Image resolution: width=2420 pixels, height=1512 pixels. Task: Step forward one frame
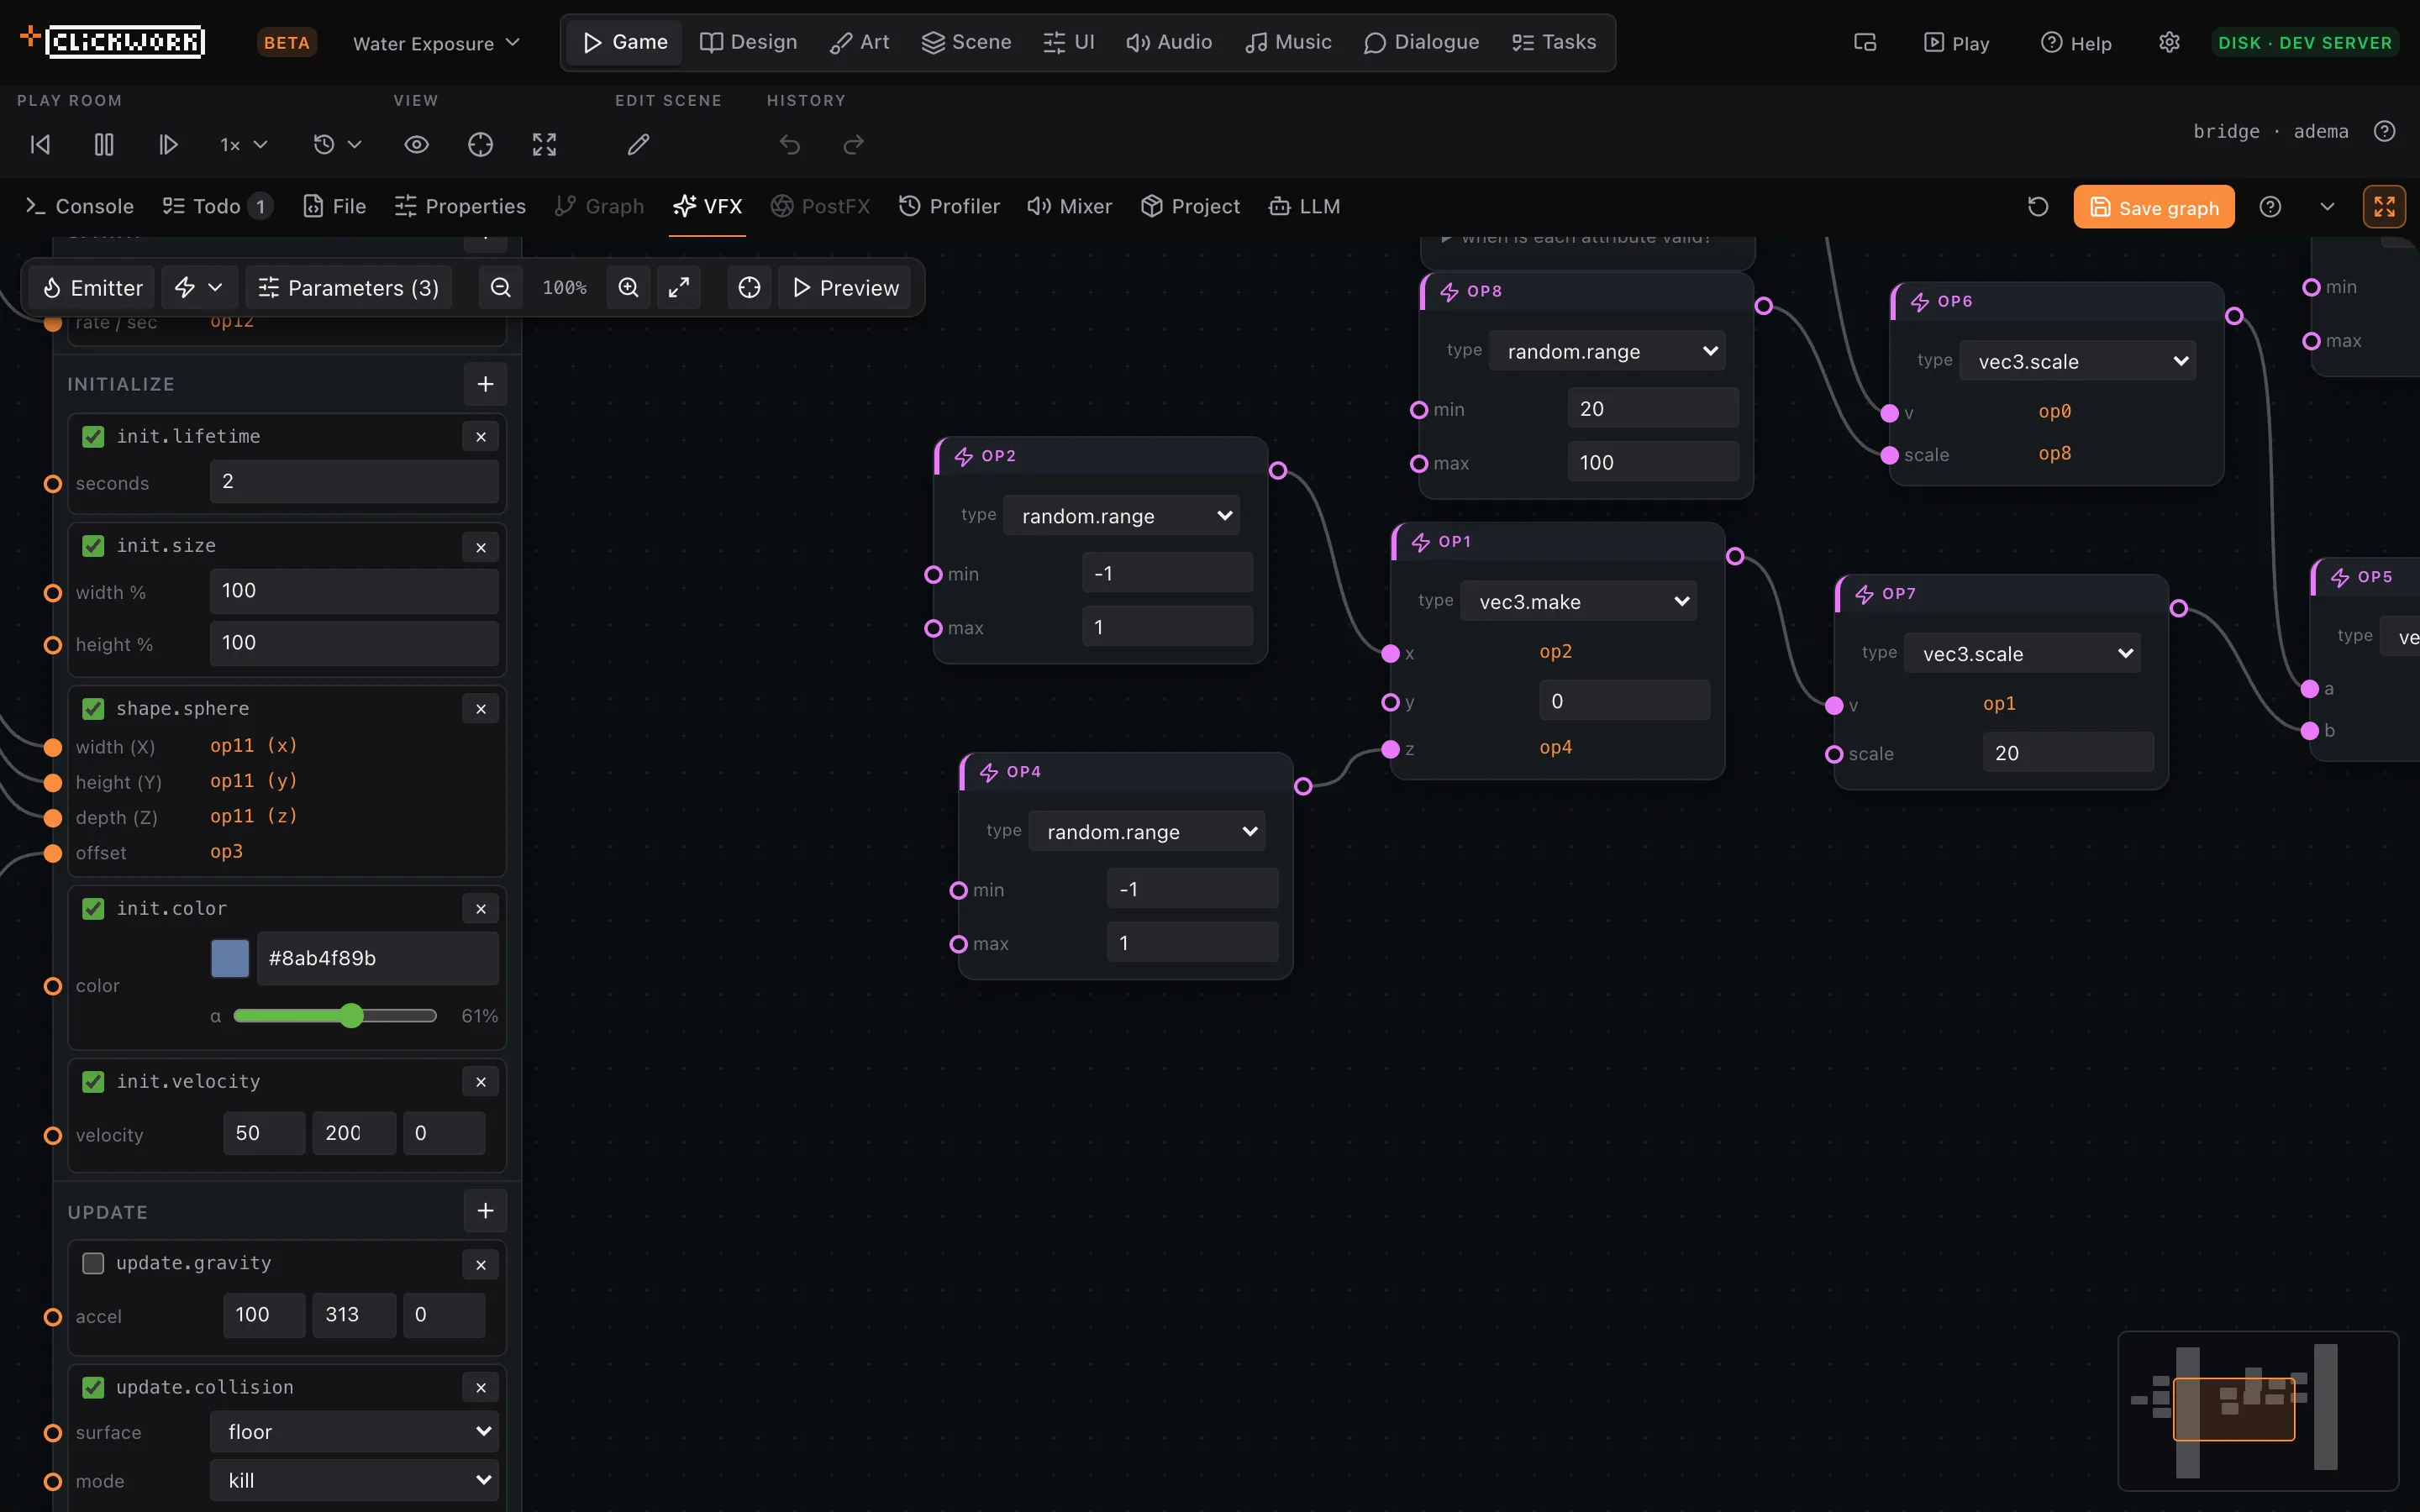tap(168, 145)
